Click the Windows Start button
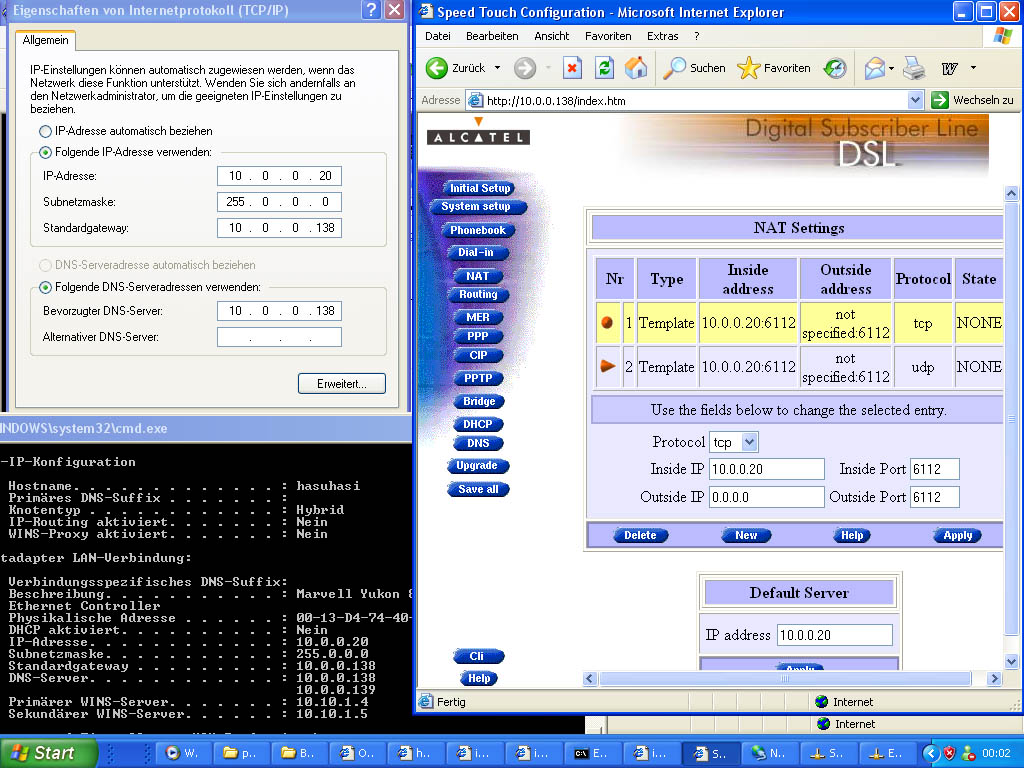This screenshot has height=768, width=1024. tap(48, 753)
